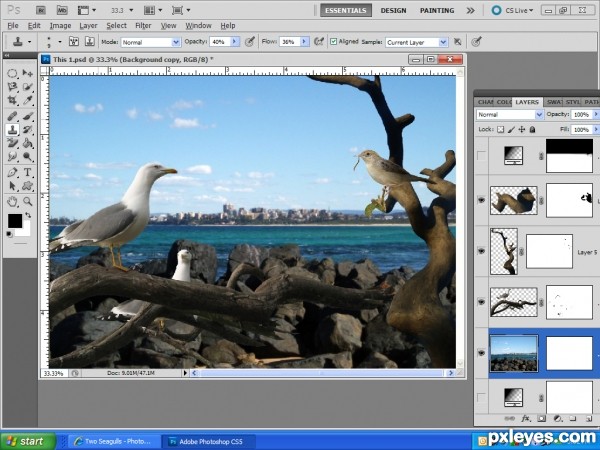The image size is (600, 450).
Task: Click the black foreground color swatch
Action: pos(15,221)
